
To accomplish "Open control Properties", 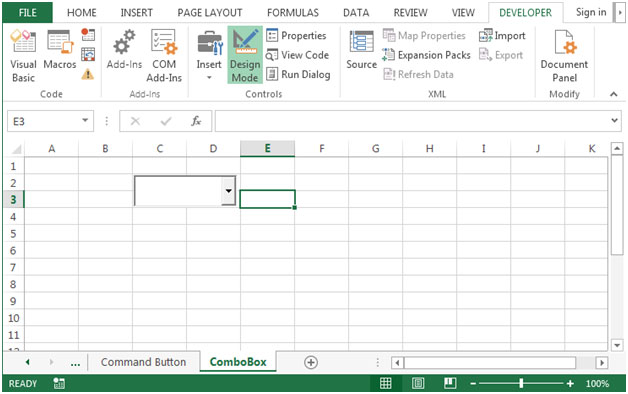I will [296, 35].
